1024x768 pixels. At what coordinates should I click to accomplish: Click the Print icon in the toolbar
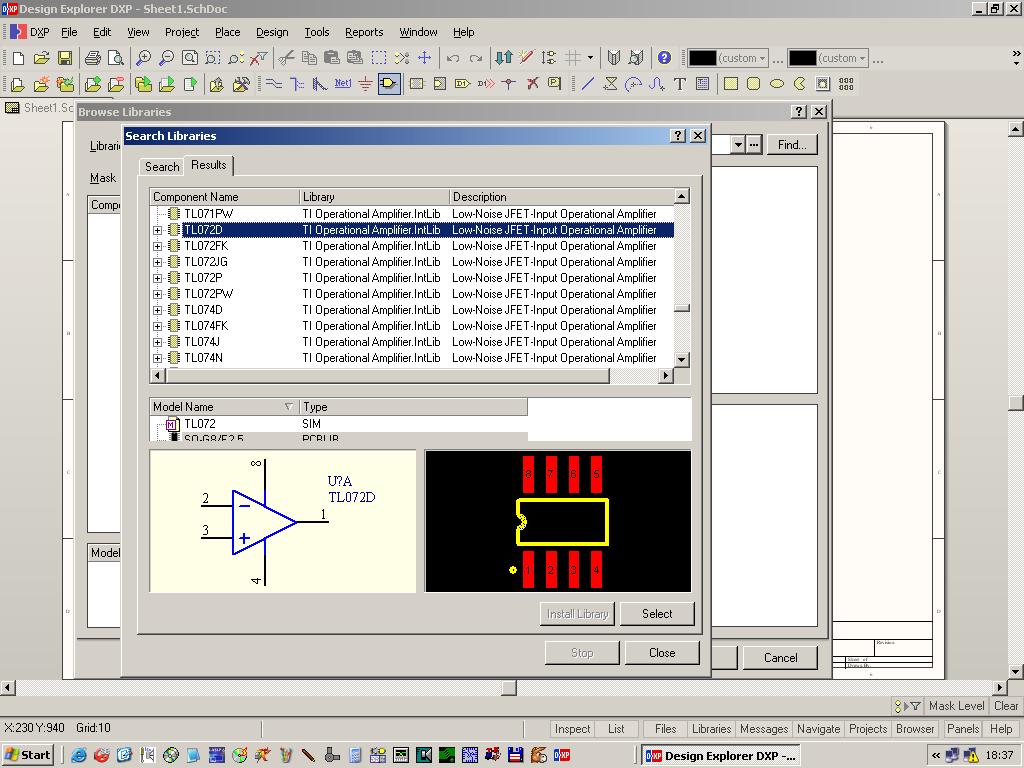point(93,58)
